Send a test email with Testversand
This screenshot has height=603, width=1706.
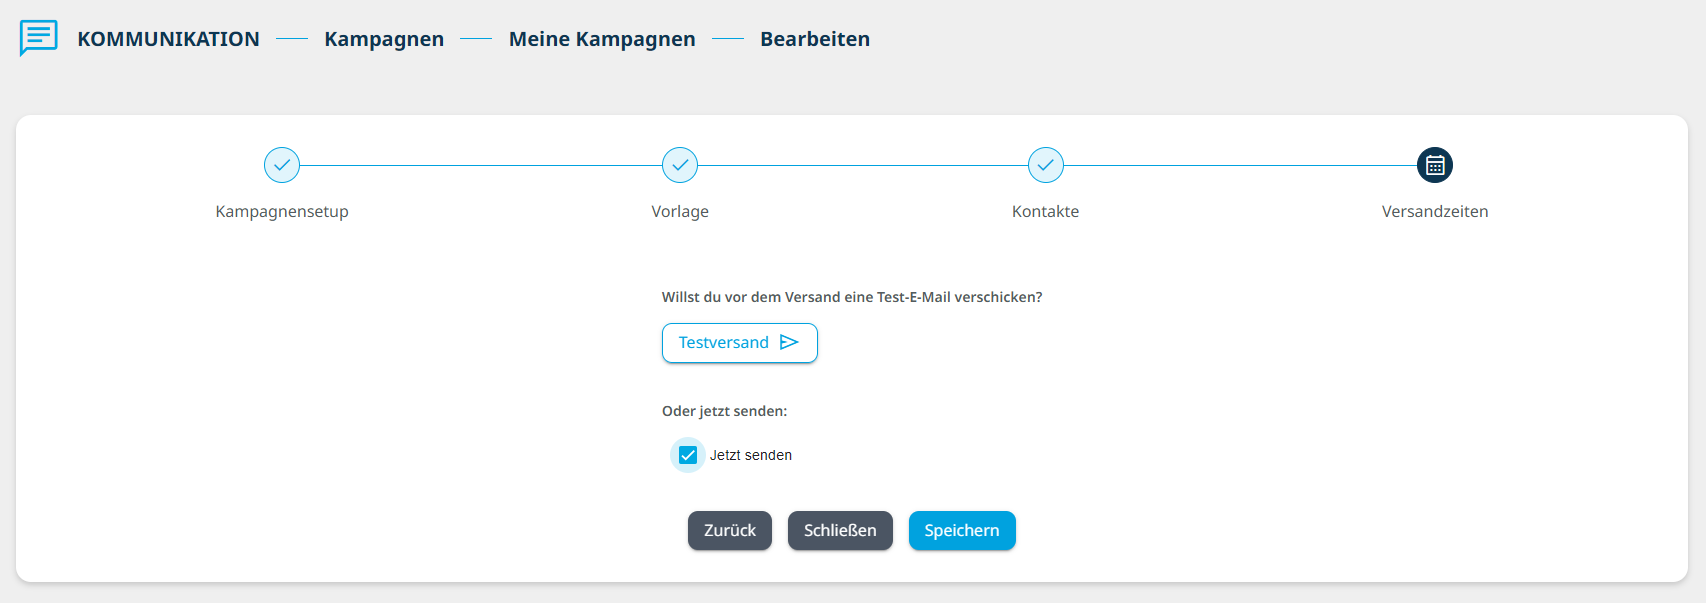[x=740, y=343]
